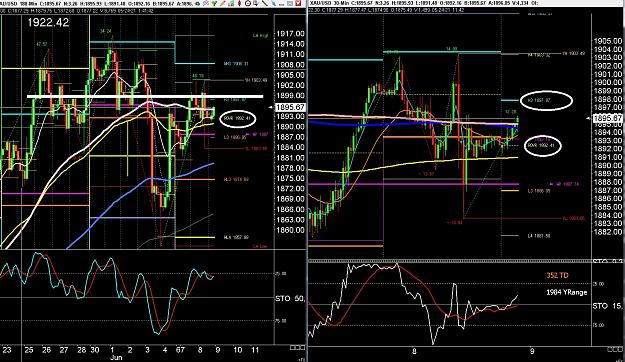
Task: Click 1887.00 on left chart price axis
Action: [291, 137]
